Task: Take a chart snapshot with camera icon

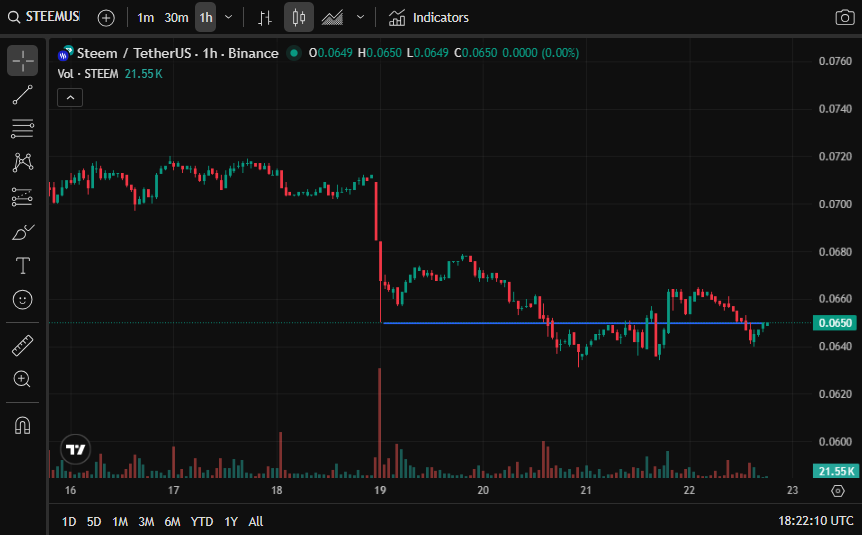Action: point(844,18)
